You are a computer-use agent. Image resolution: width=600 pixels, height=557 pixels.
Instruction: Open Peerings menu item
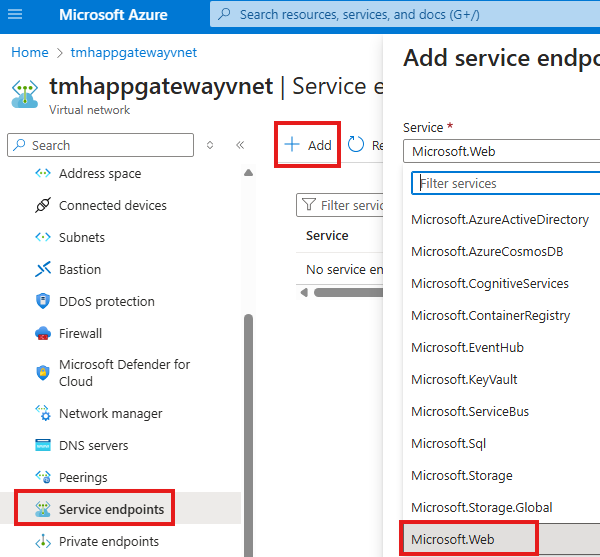tap(83, 477)
